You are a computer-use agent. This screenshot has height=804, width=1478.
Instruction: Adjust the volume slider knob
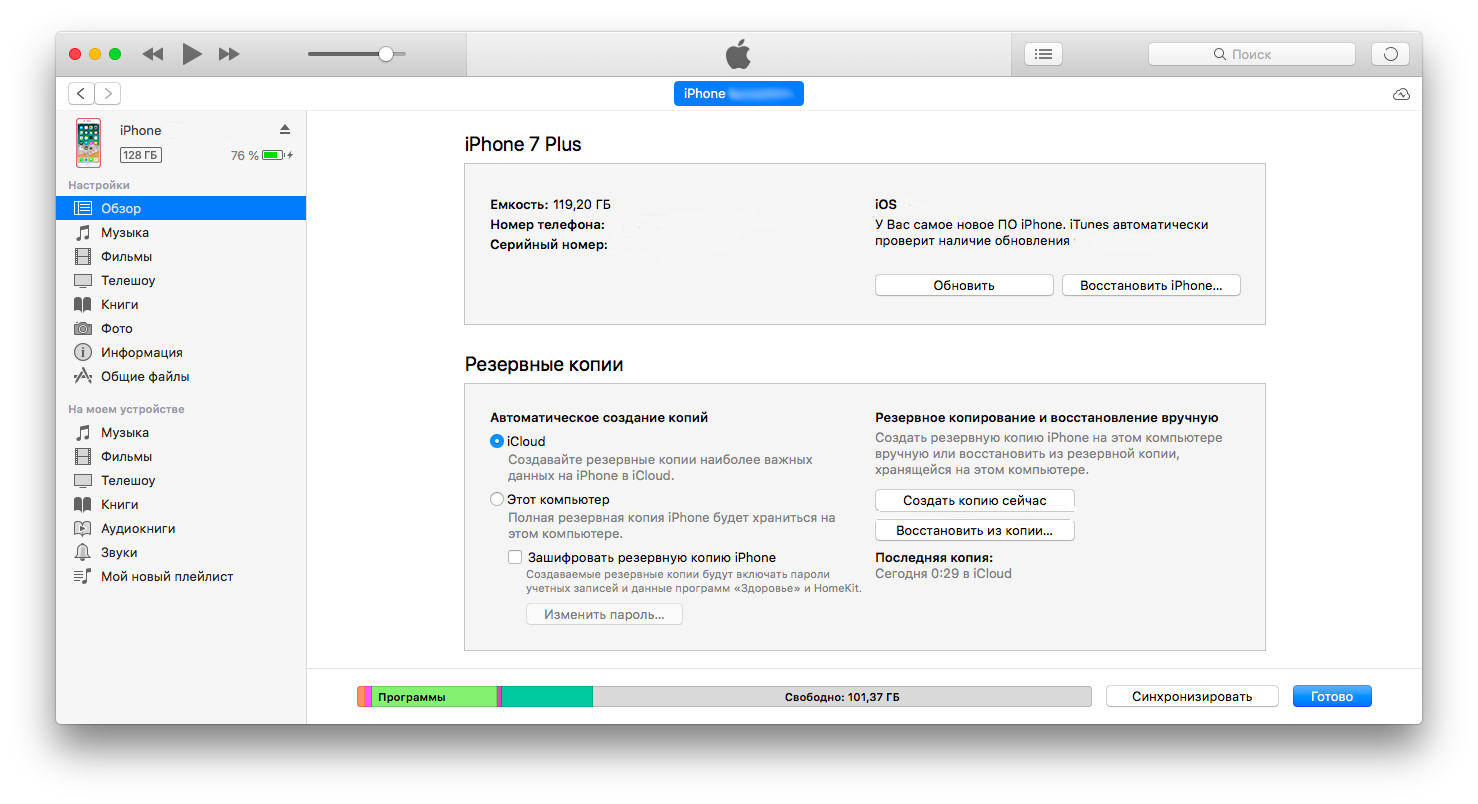pos(386,54)
